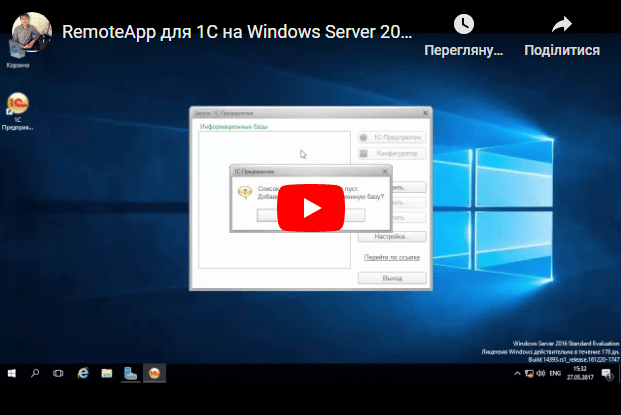This screenshot has width=621, height=415.
Task: Click the 1С:Предприятие launch button
Action: pos(392,137)
